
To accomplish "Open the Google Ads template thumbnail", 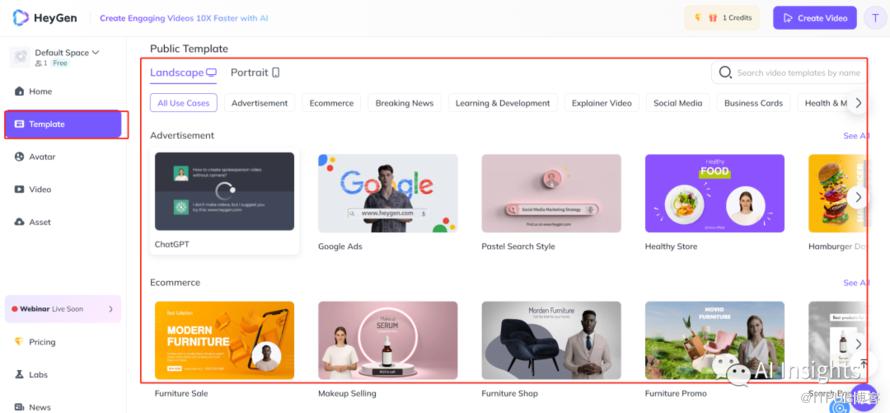I will tap(388, 193).
